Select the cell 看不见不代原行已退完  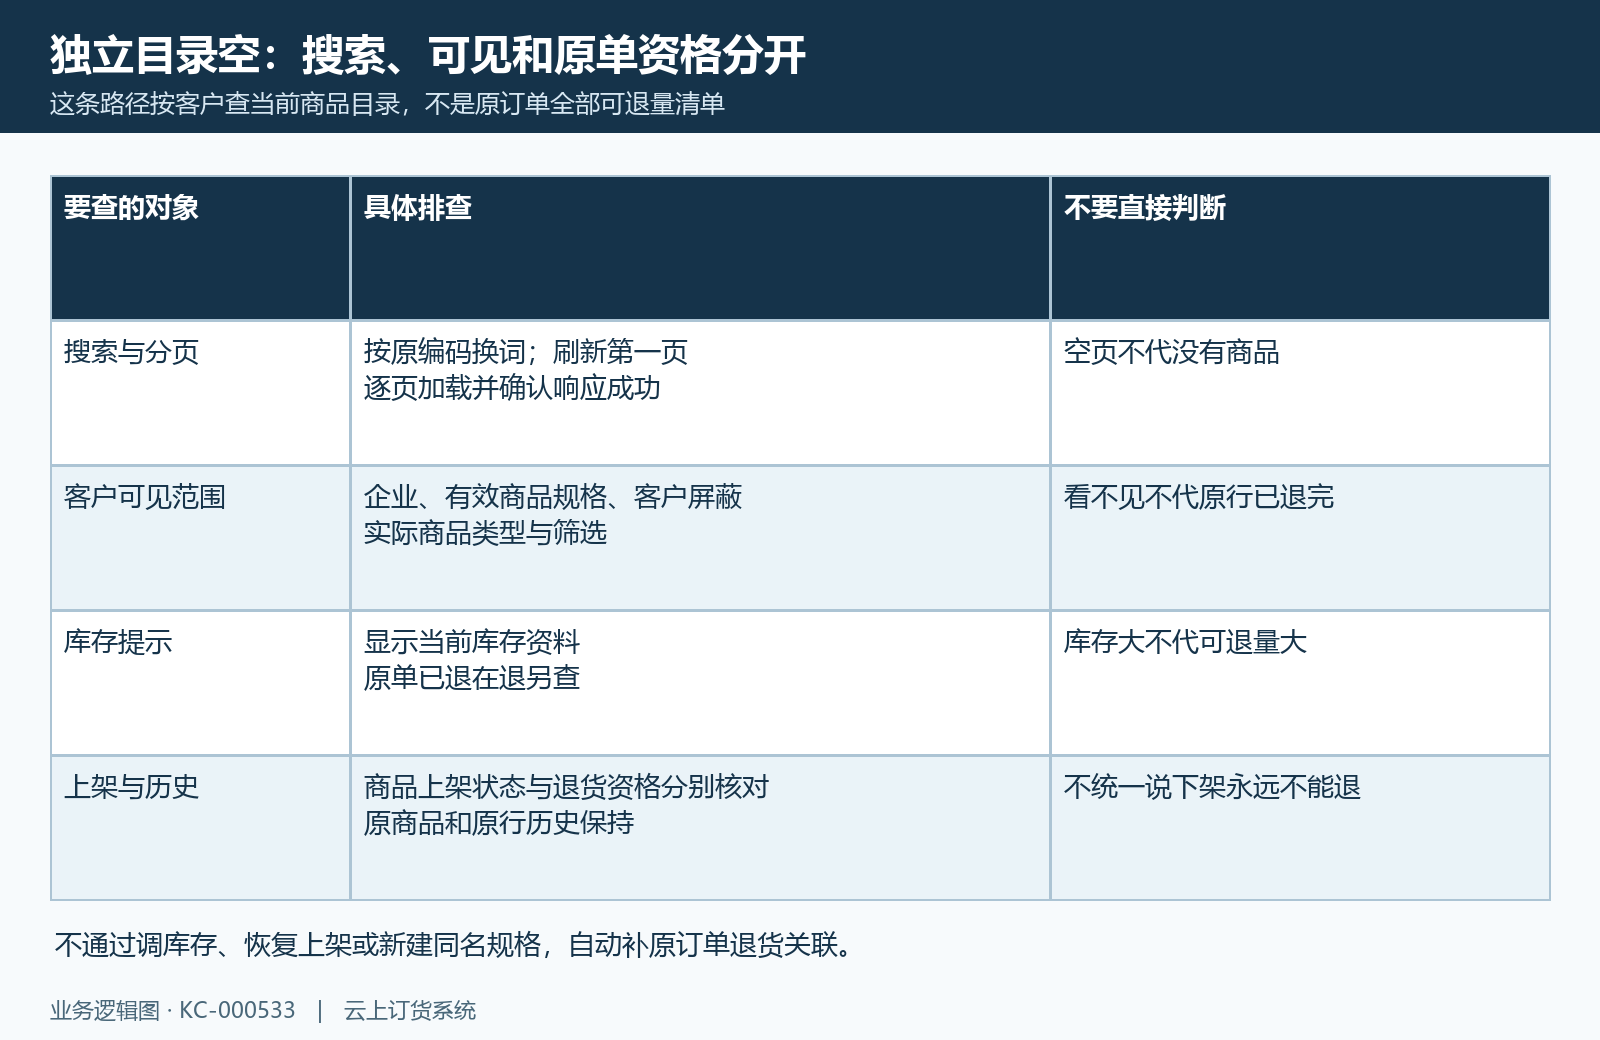tap(1300, 538)
